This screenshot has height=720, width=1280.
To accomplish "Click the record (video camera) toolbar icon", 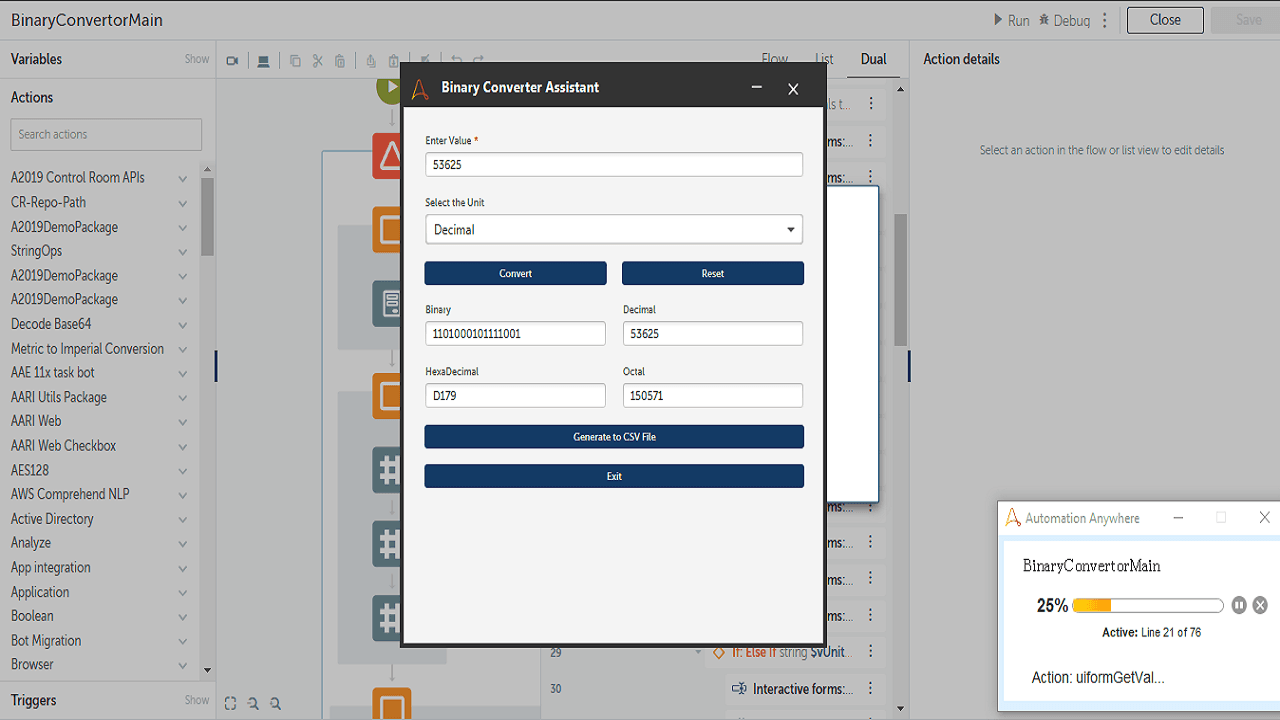I will coord(232,61).
